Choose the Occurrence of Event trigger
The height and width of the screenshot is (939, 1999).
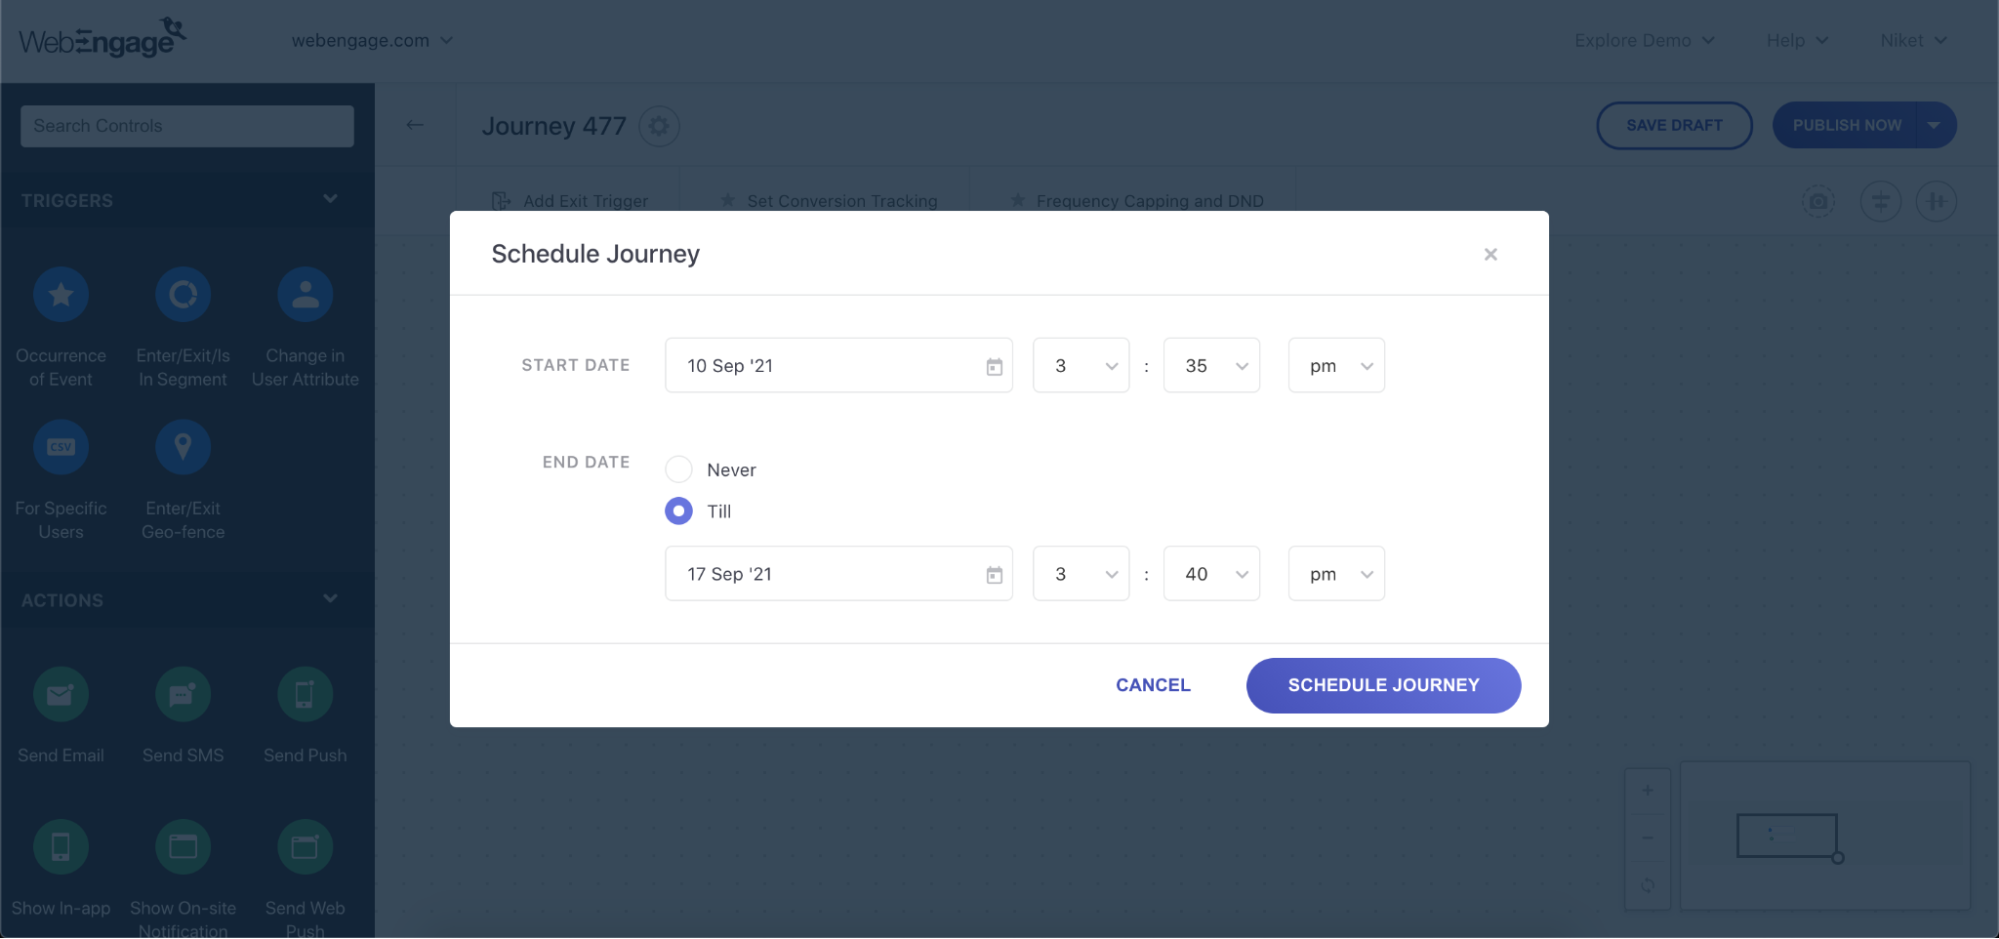pyautogui.click(x=61, y=295)
